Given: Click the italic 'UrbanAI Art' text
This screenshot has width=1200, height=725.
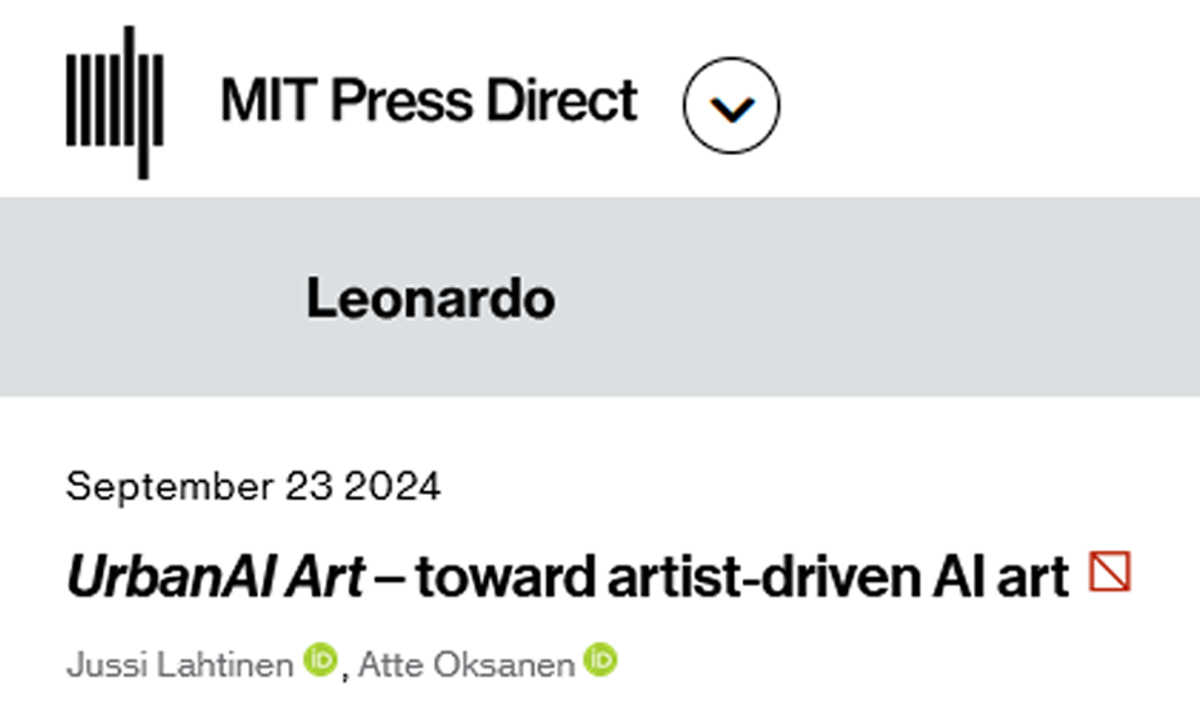Looking at the screenshot, I should click(x=215, y=577).
